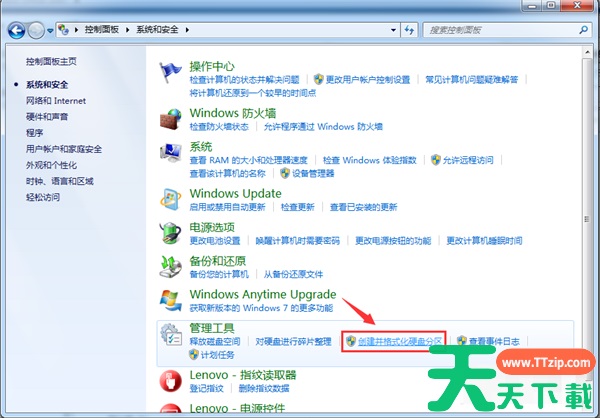Click shield icon beside 设备管理器
The image size is (600, 418).
[285, 173]
